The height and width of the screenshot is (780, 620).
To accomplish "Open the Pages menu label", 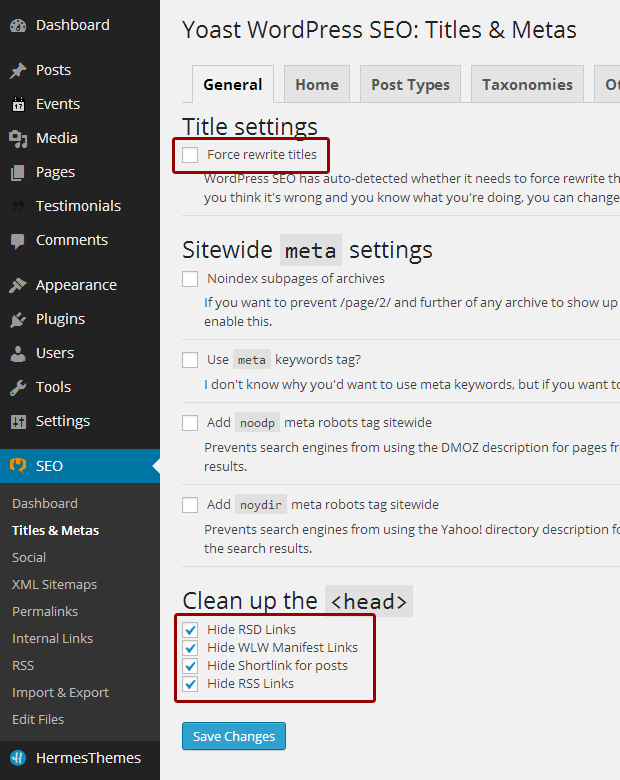I will (x=55, y=172).
